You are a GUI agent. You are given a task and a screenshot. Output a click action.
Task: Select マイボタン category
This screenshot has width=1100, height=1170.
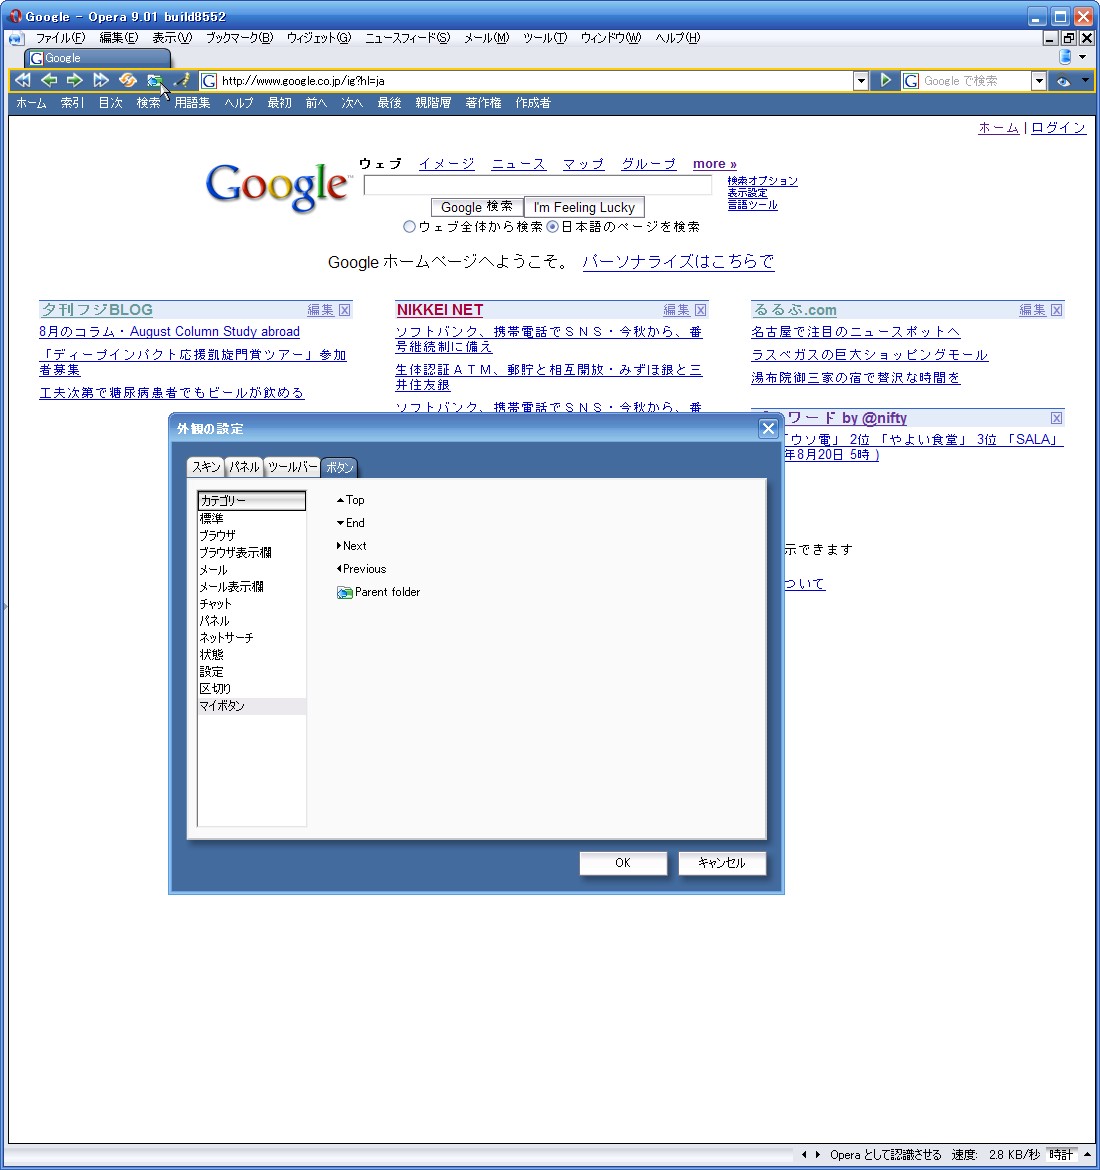tap(251, 706)
